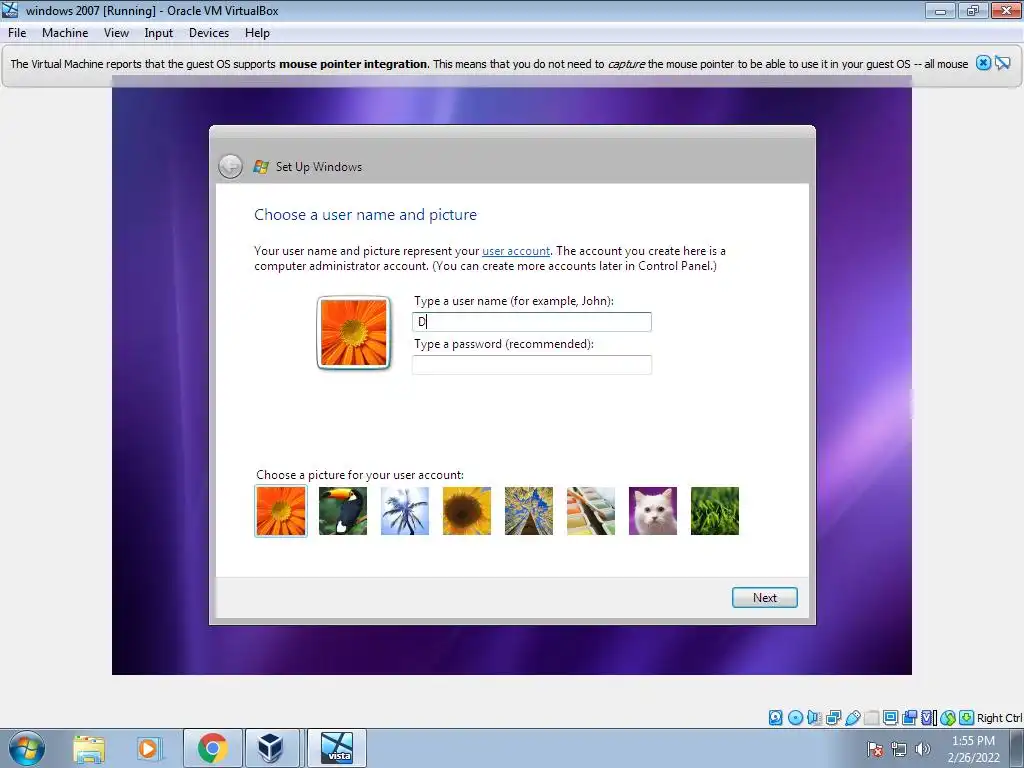
Task: Click the hard disk activity indicator icon
Action: coord(775,718)
